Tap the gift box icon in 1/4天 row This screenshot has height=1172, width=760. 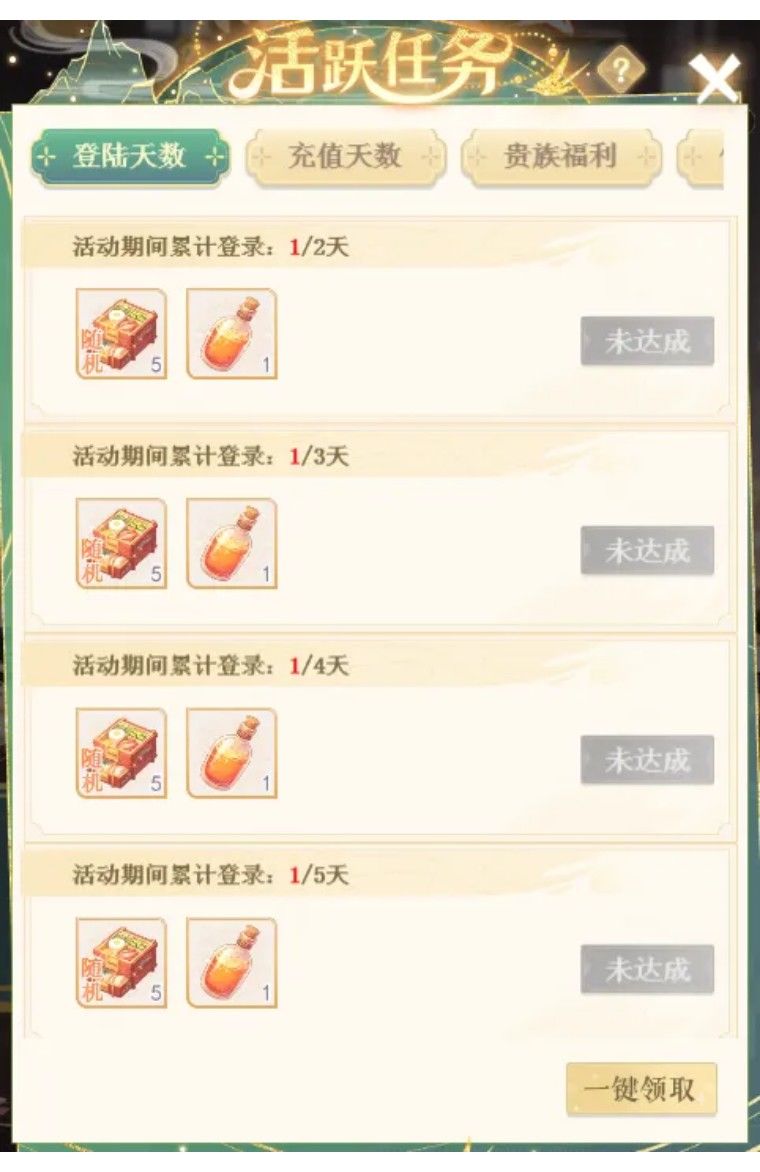coord(121,753)
